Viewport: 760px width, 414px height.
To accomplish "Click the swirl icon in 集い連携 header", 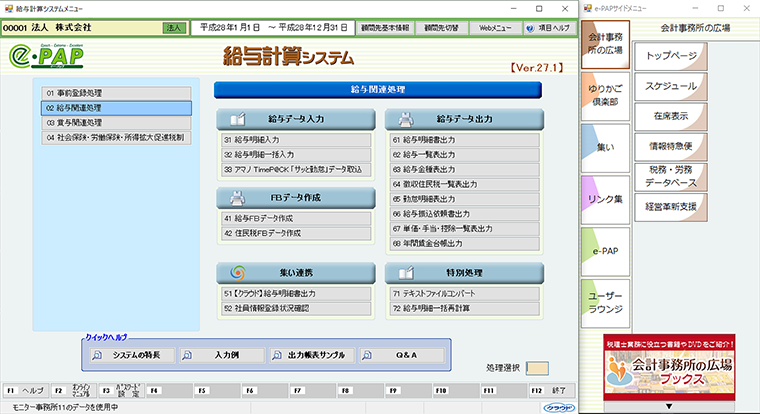I will click(x=238, y=273).
